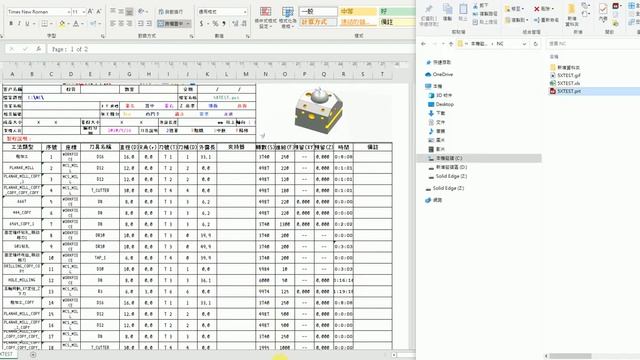Click Increase Decimal icon

tap(235, 24)
